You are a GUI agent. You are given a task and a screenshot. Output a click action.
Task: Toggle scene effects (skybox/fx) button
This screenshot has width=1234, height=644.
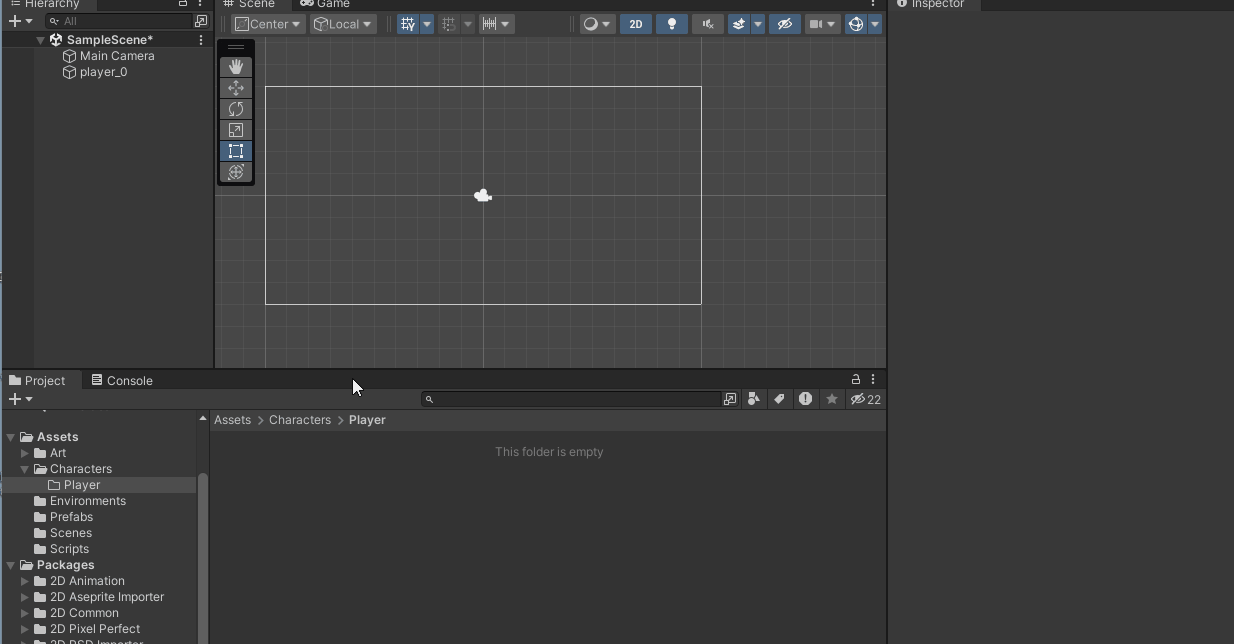tap(739, 24)
